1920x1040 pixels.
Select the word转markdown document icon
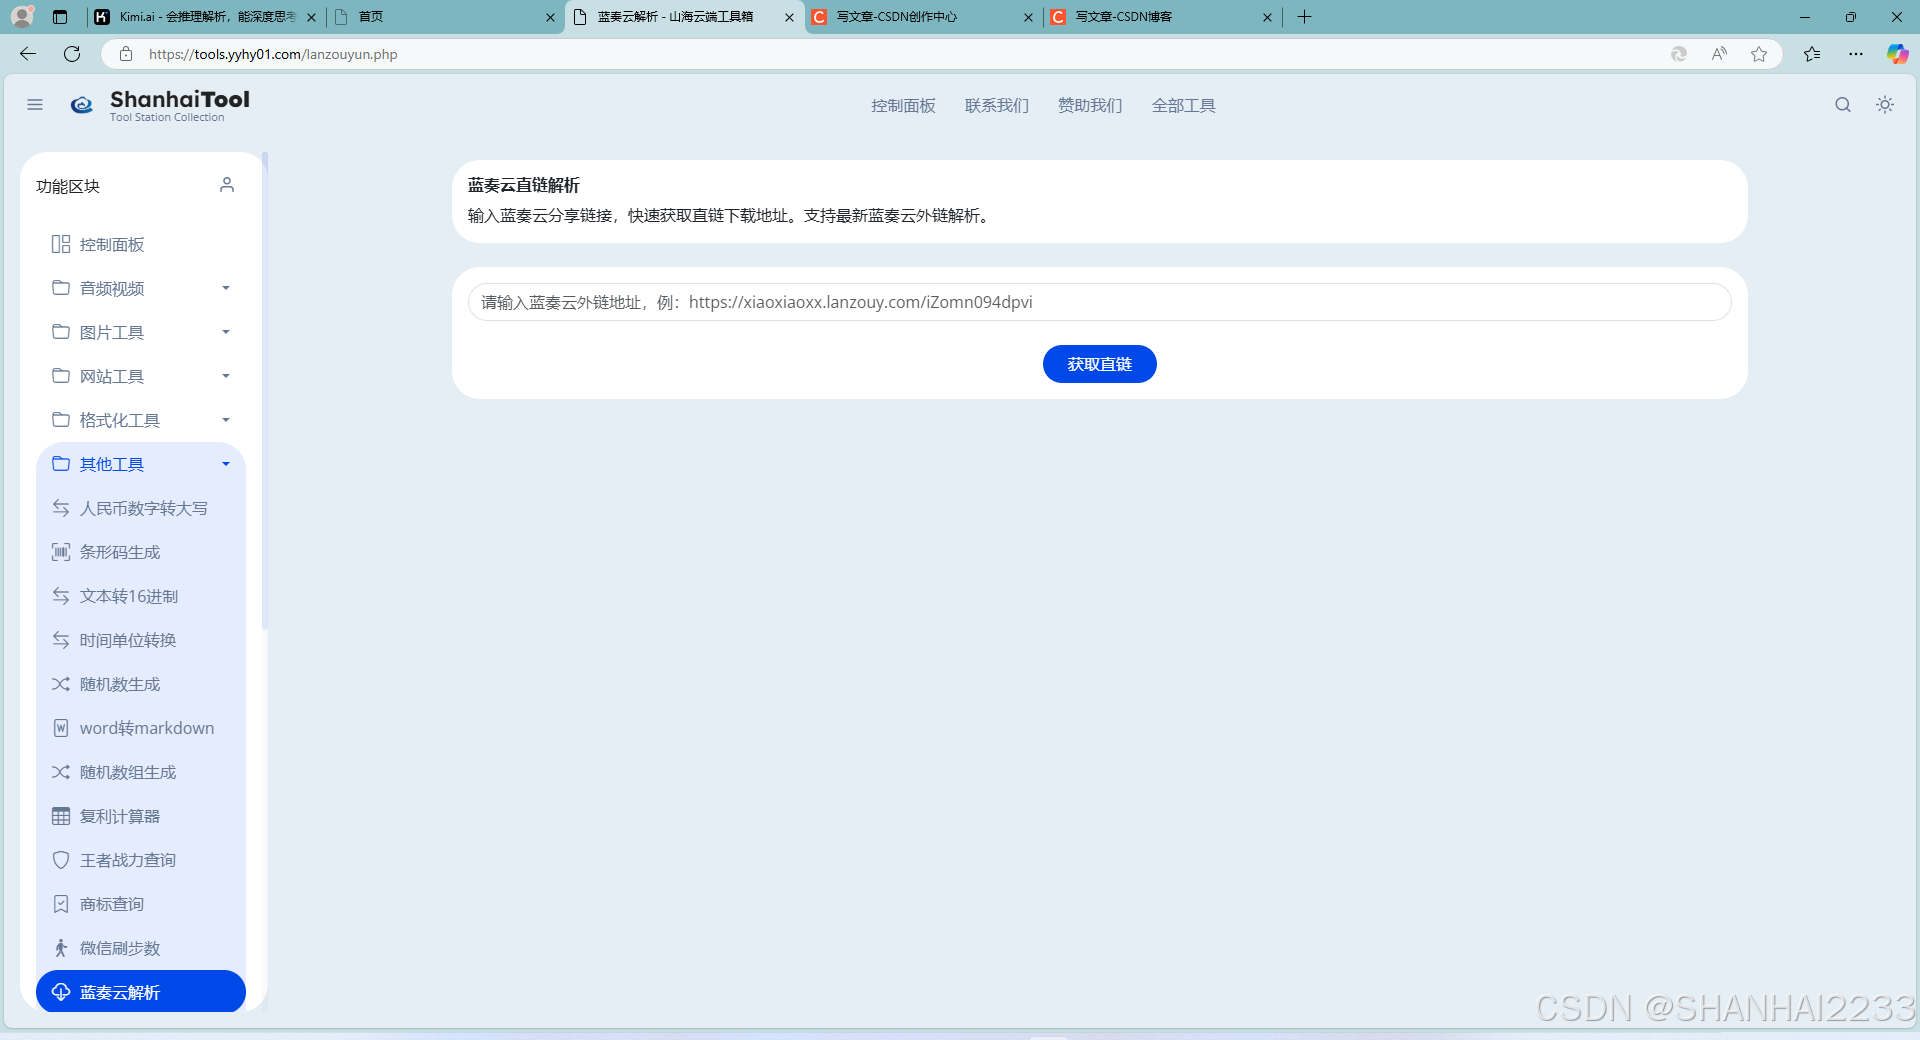pyautogui.click(x=61, y=728)
